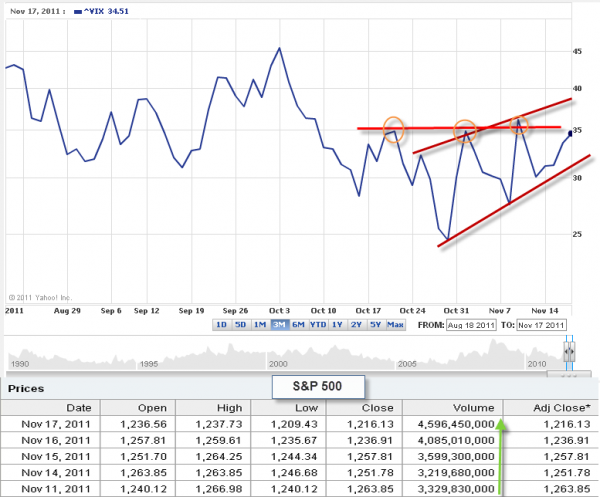Select the 5D time range button

pyautogui.click(x=239, y=325)
